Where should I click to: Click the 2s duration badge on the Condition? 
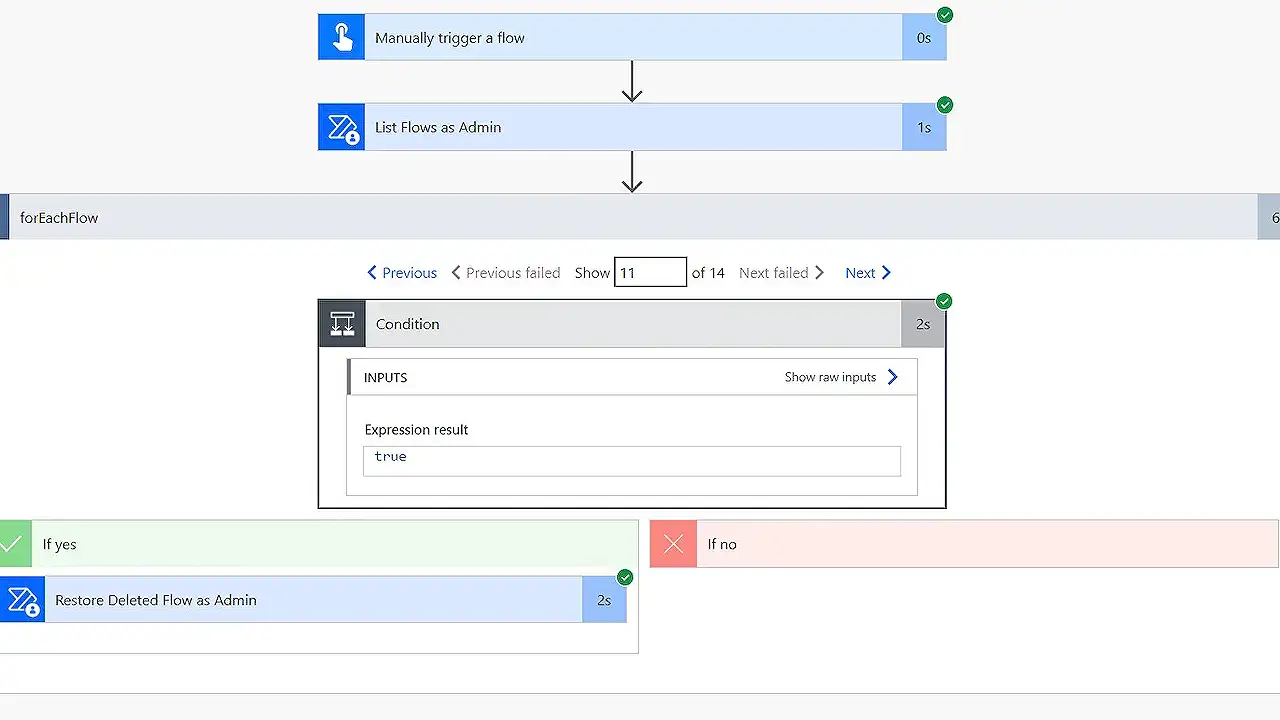pyautogui.click(x=924, y=323)
